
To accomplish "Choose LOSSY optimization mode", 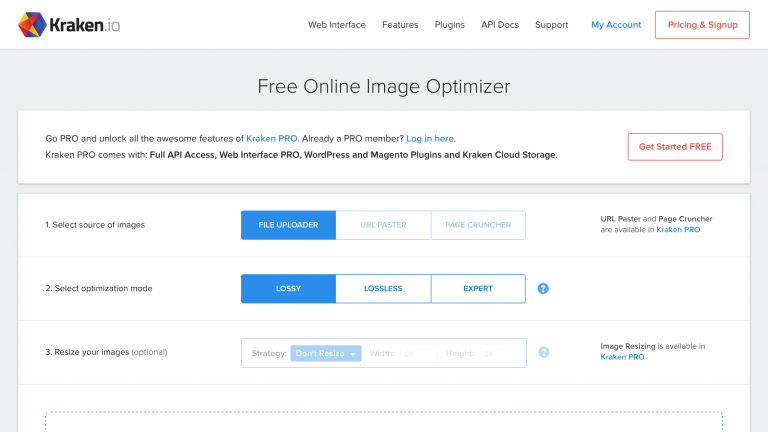I will (288, 288).
